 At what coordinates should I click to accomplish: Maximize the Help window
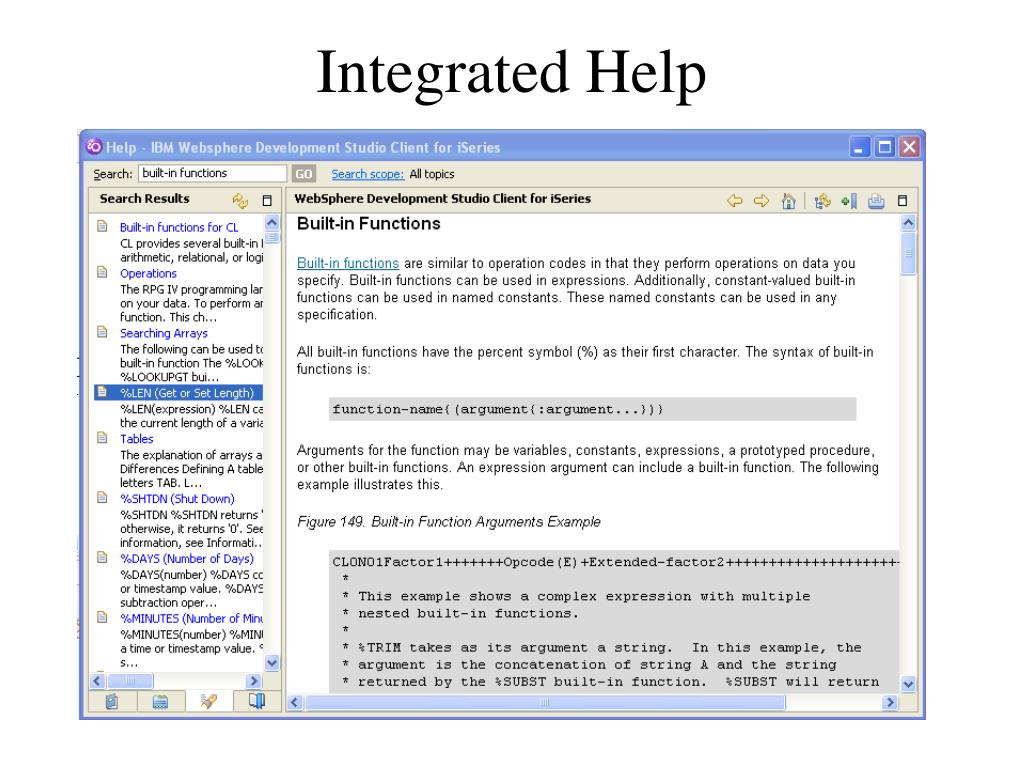pos(884,147)
